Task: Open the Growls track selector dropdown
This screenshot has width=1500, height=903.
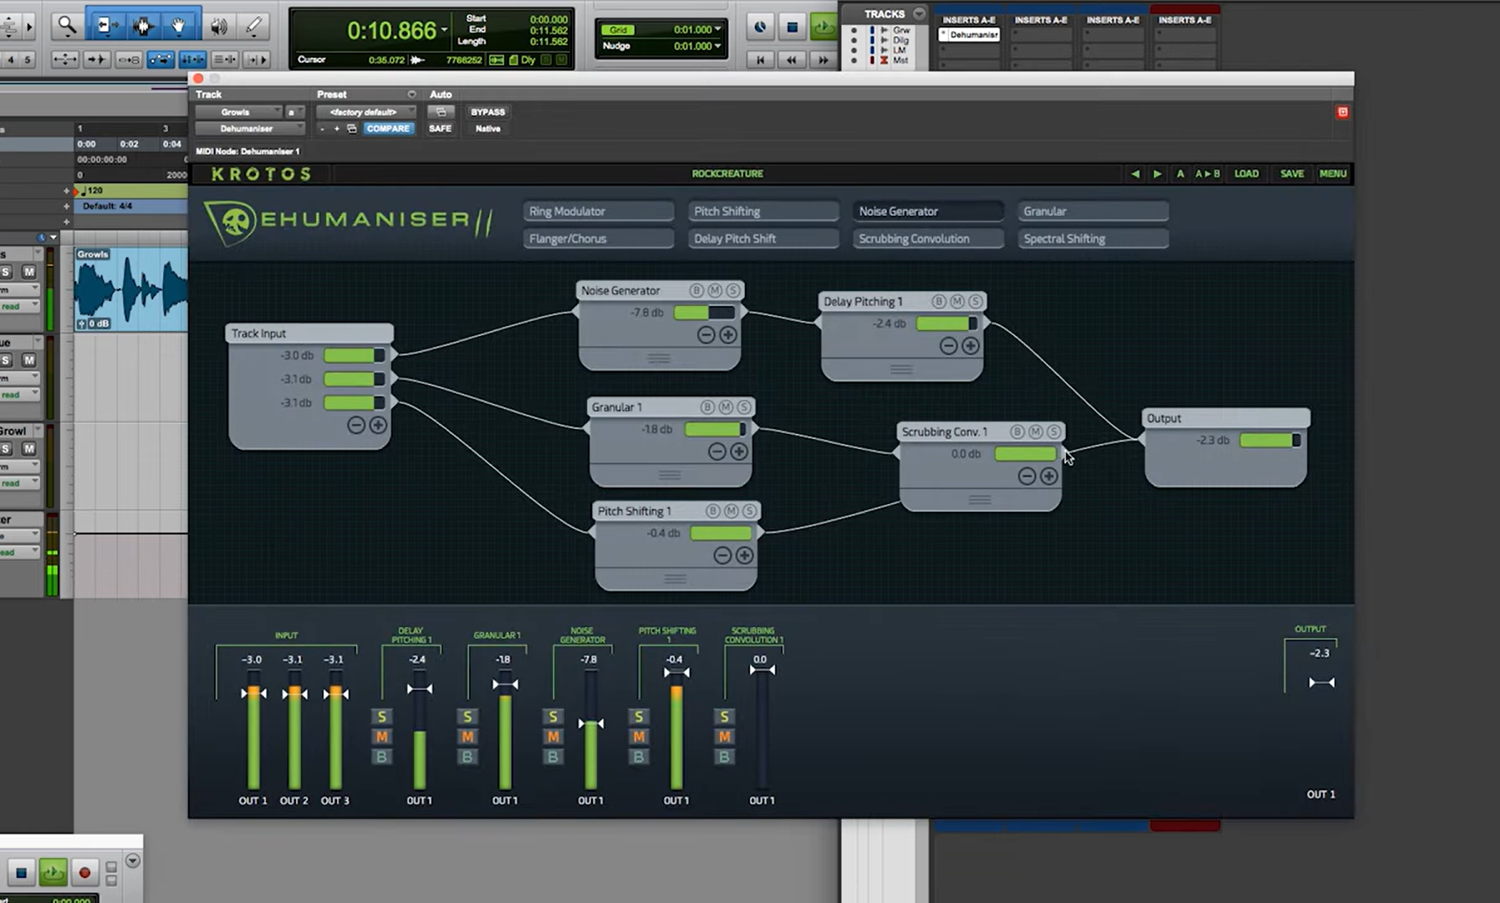Action: click(240, 112)
